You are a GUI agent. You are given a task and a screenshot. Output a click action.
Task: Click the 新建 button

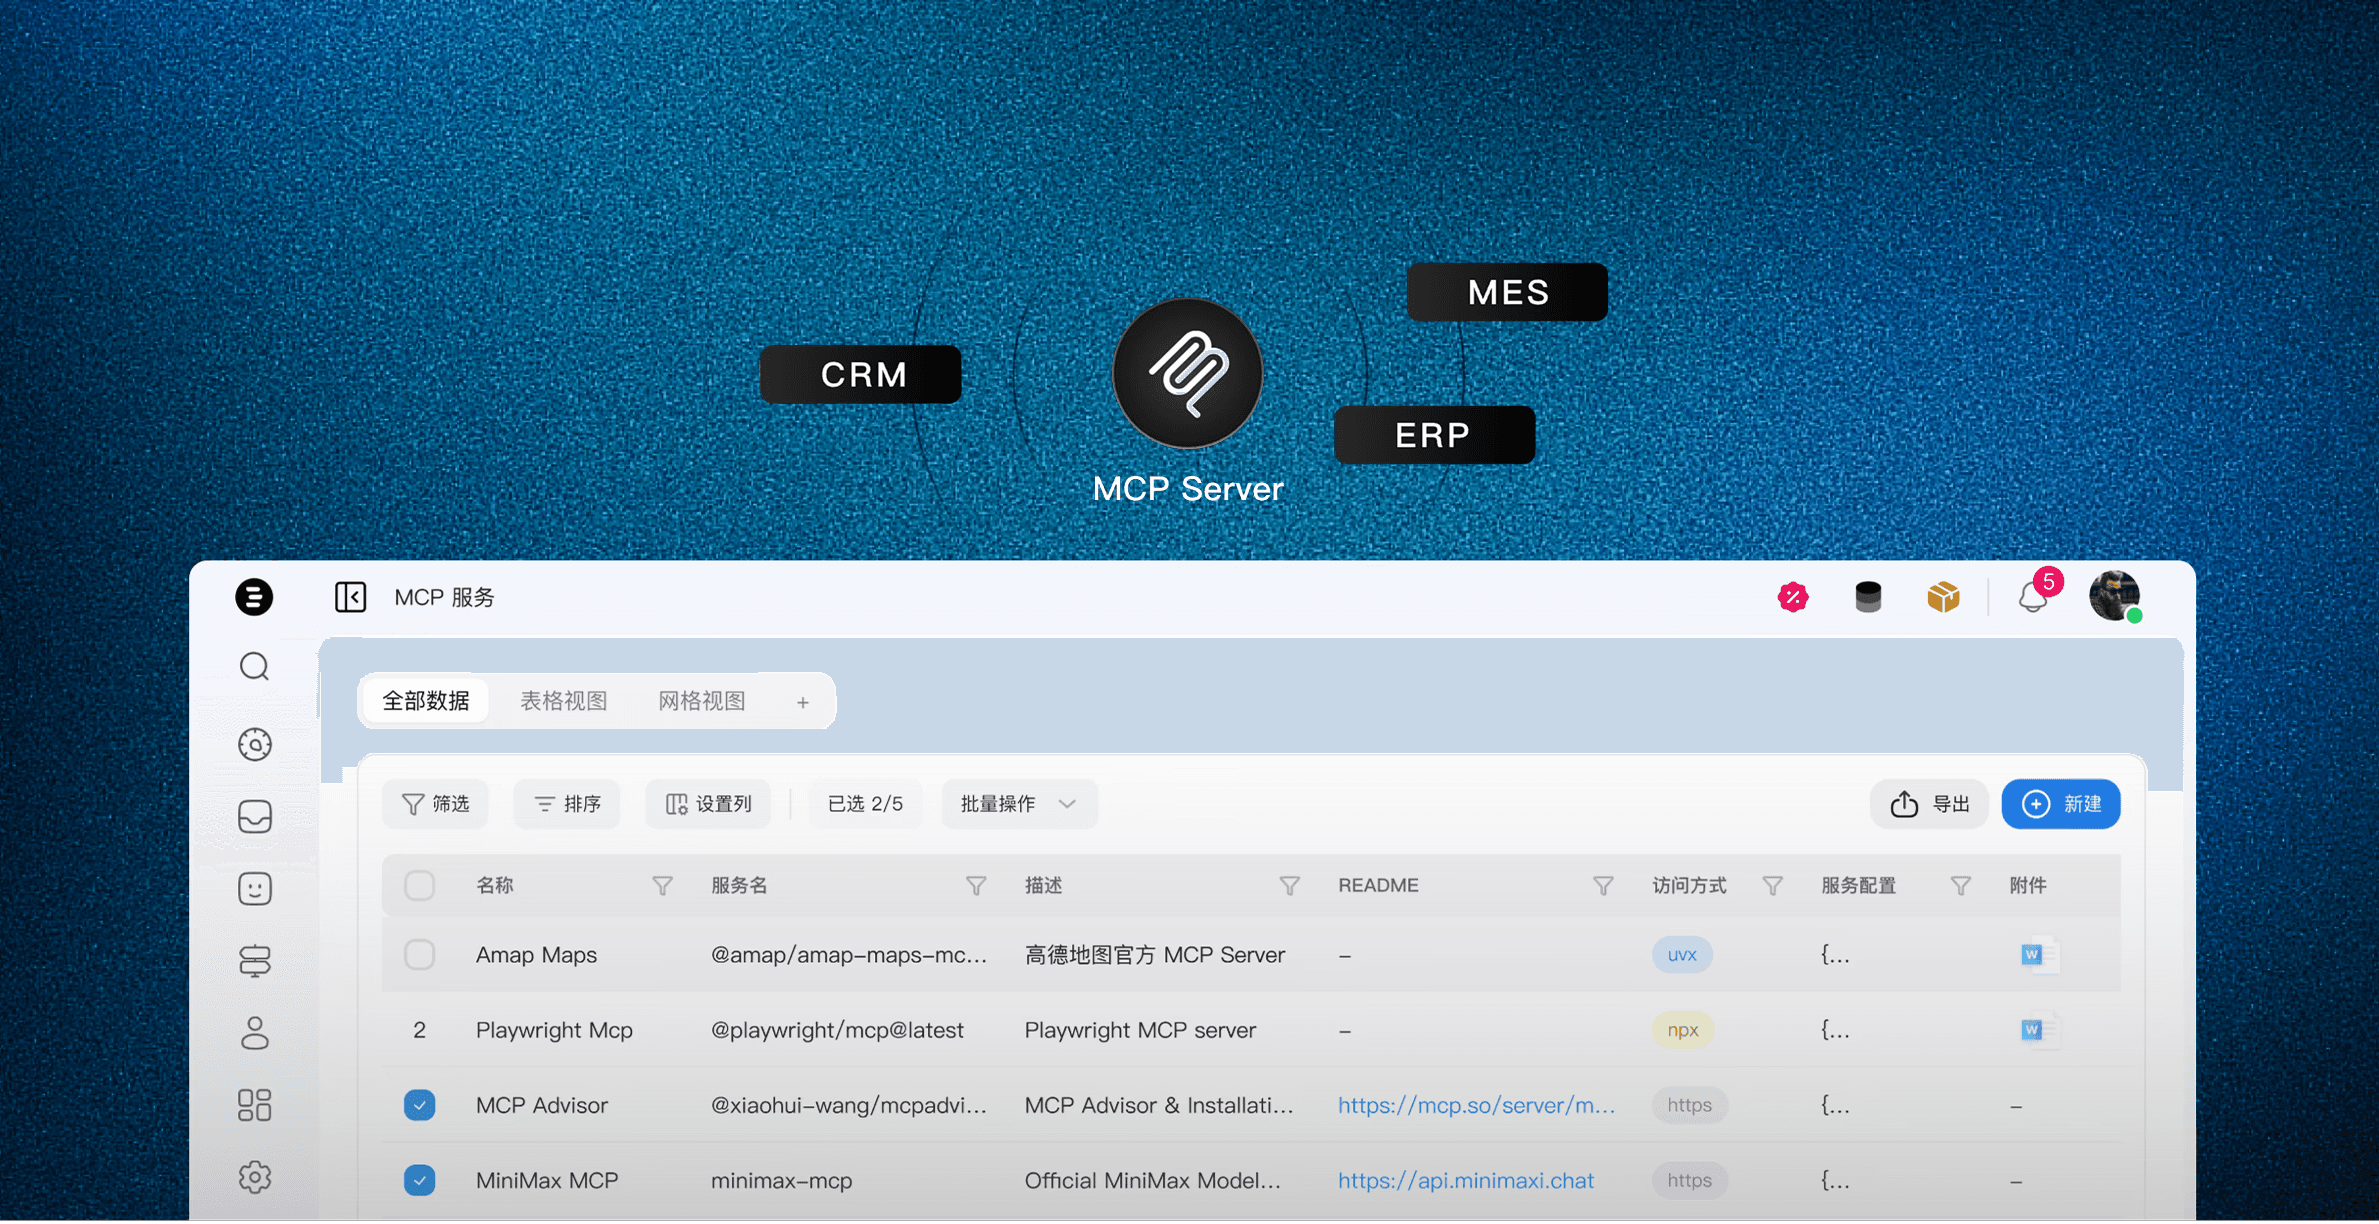pos(2060,804)
